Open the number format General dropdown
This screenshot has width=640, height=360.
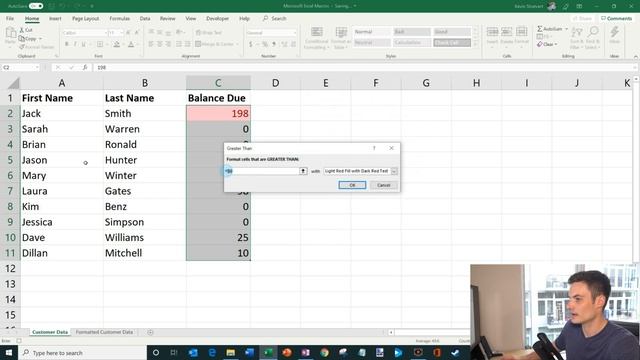coord(294,33)
